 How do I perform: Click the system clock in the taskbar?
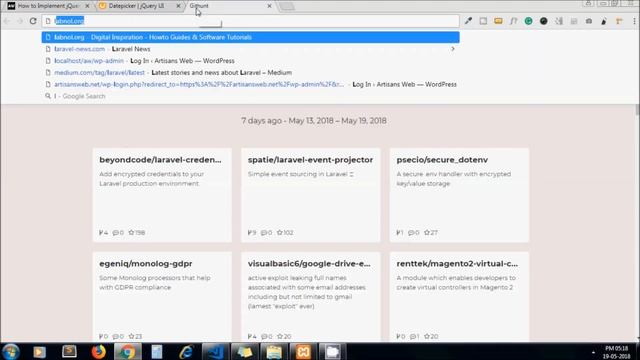[x=616, y=352]
